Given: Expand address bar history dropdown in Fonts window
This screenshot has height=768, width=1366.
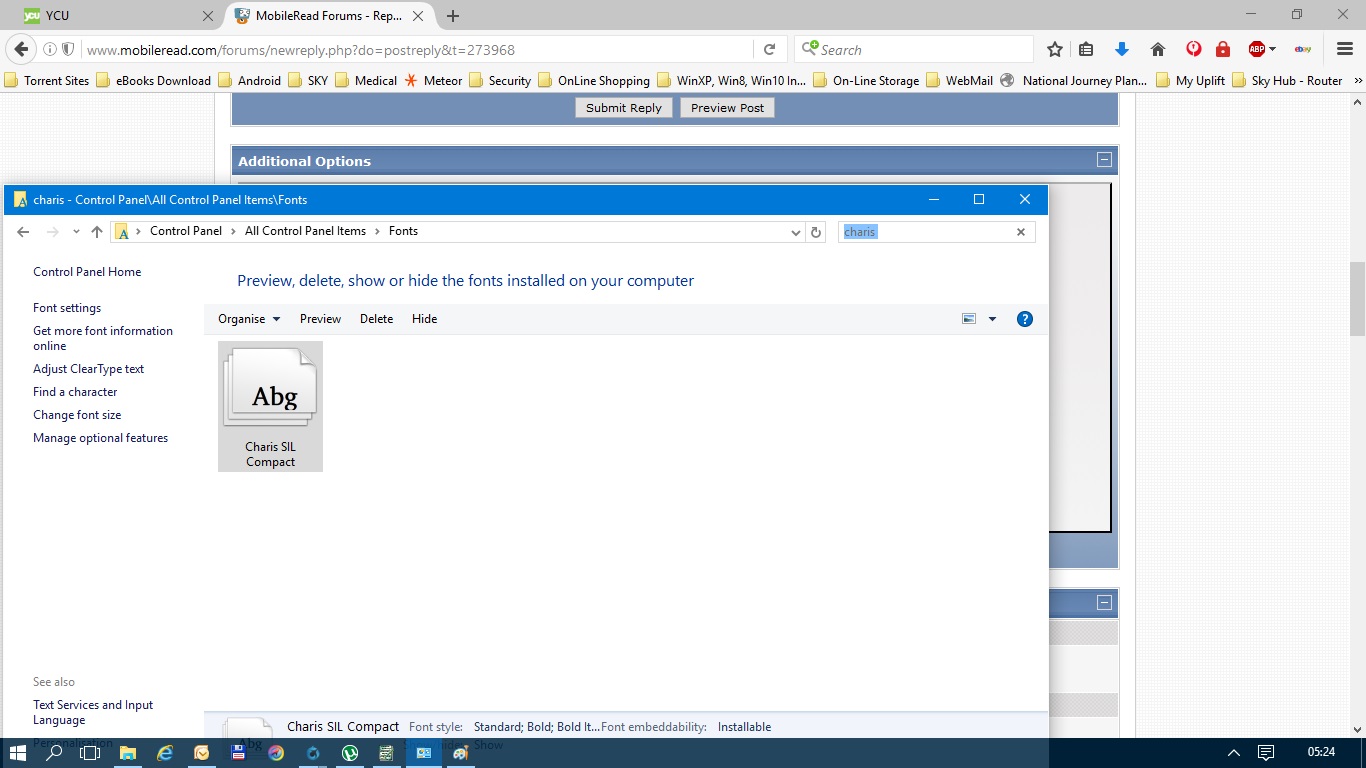Looking at the screenshot, I should click(x=796, y=232).
